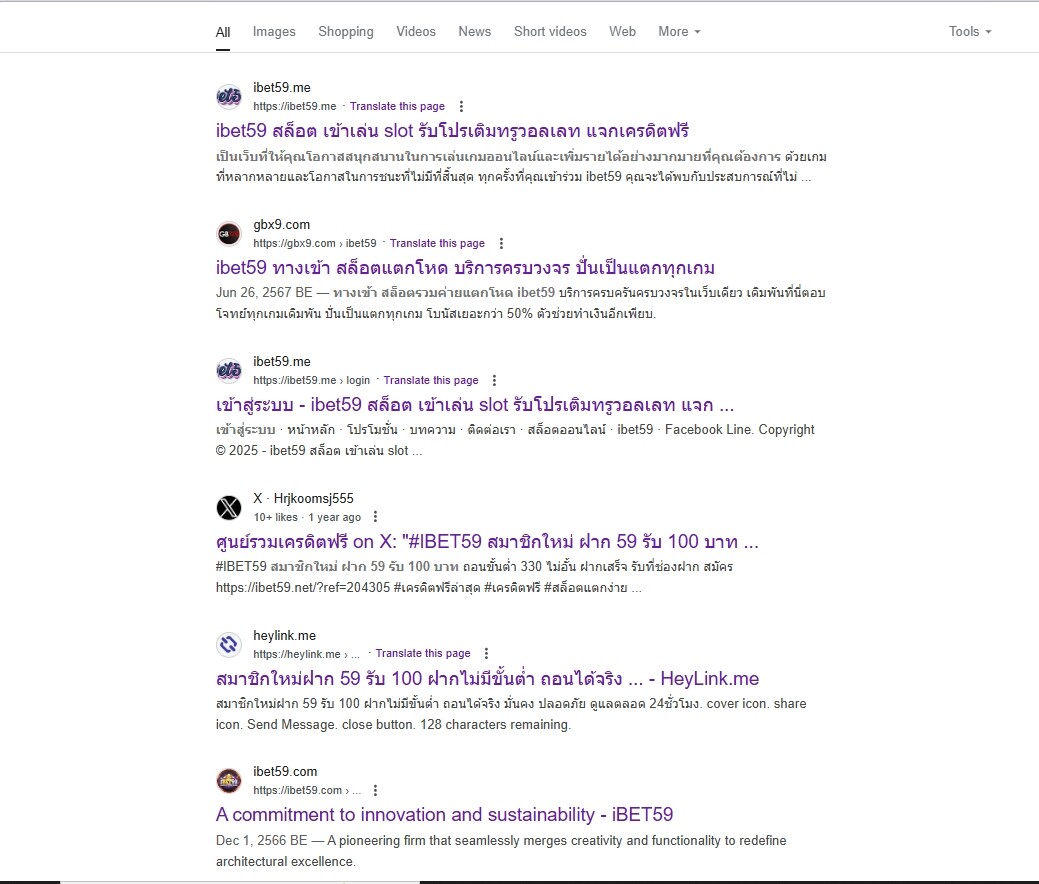This screenshot has width=1039, height=884.
Task: Click the '10+ likes · 1 year ago' text
Action: tap(307, 517)
